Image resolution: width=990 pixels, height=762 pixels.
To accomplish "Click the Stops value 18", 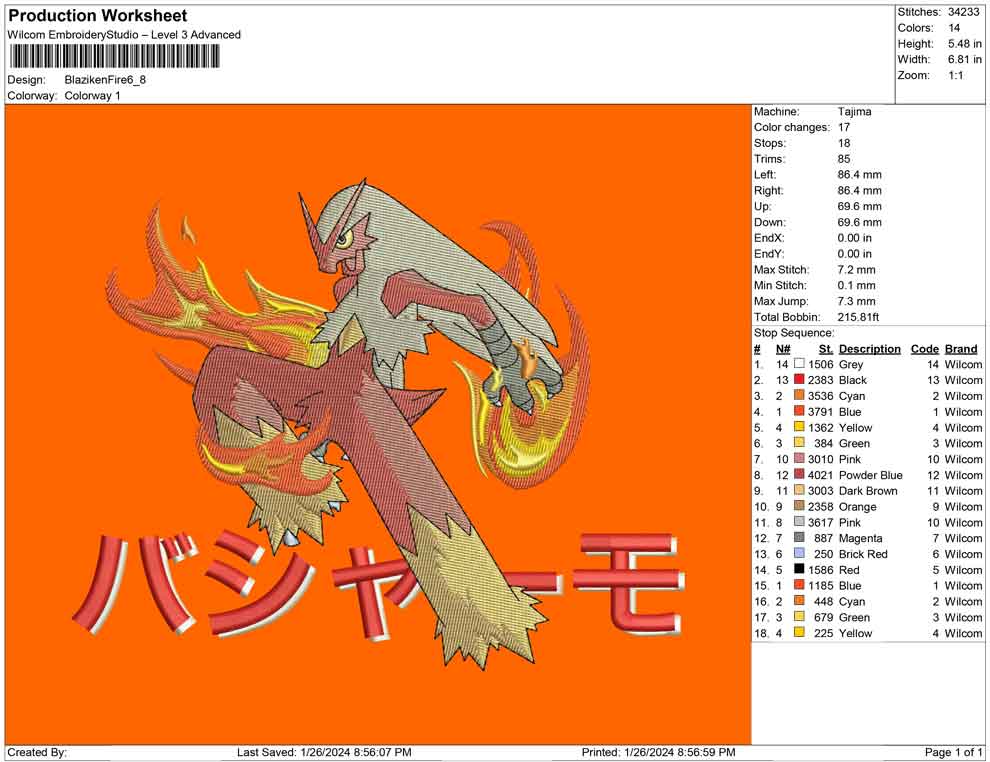I will click(x=844, y=143).
